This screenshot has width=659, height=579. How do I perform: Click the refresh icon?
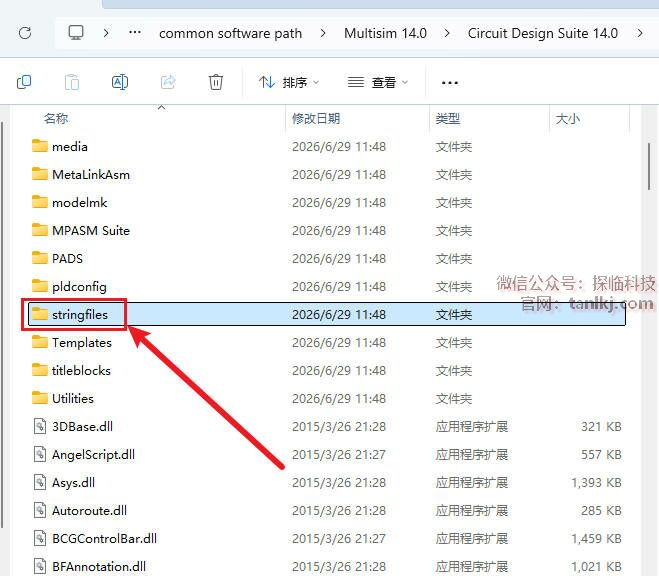[x=25, y=33]
